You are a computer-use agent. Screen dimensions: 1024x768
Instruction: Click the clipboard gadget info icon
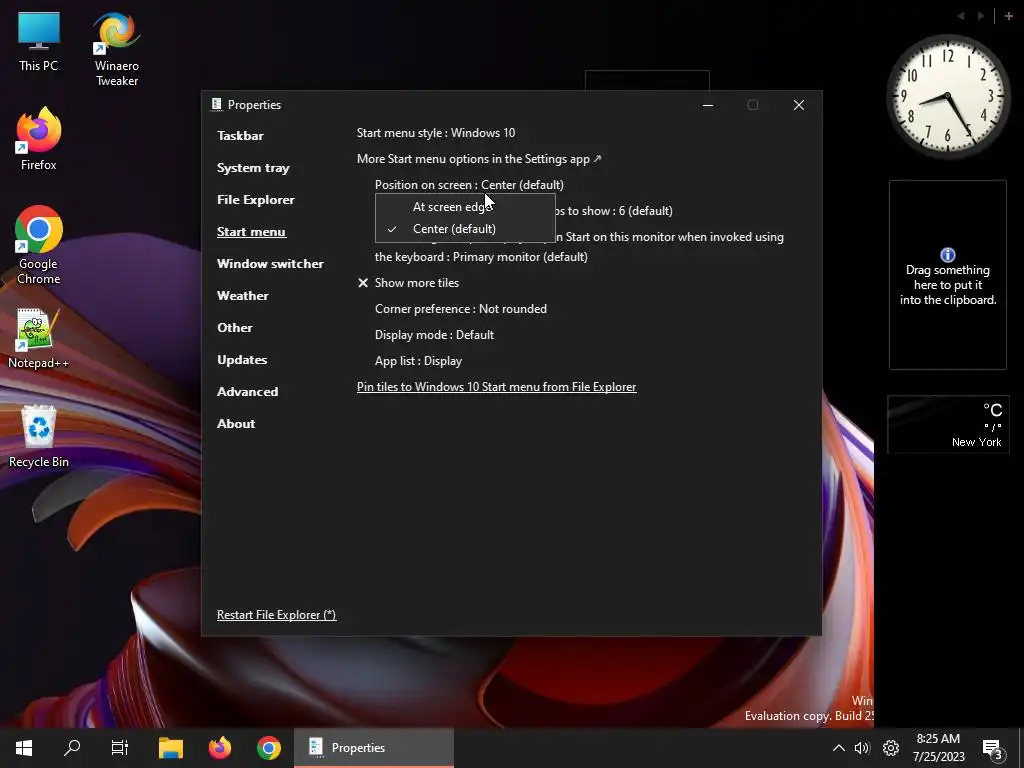tap(948, 255)
